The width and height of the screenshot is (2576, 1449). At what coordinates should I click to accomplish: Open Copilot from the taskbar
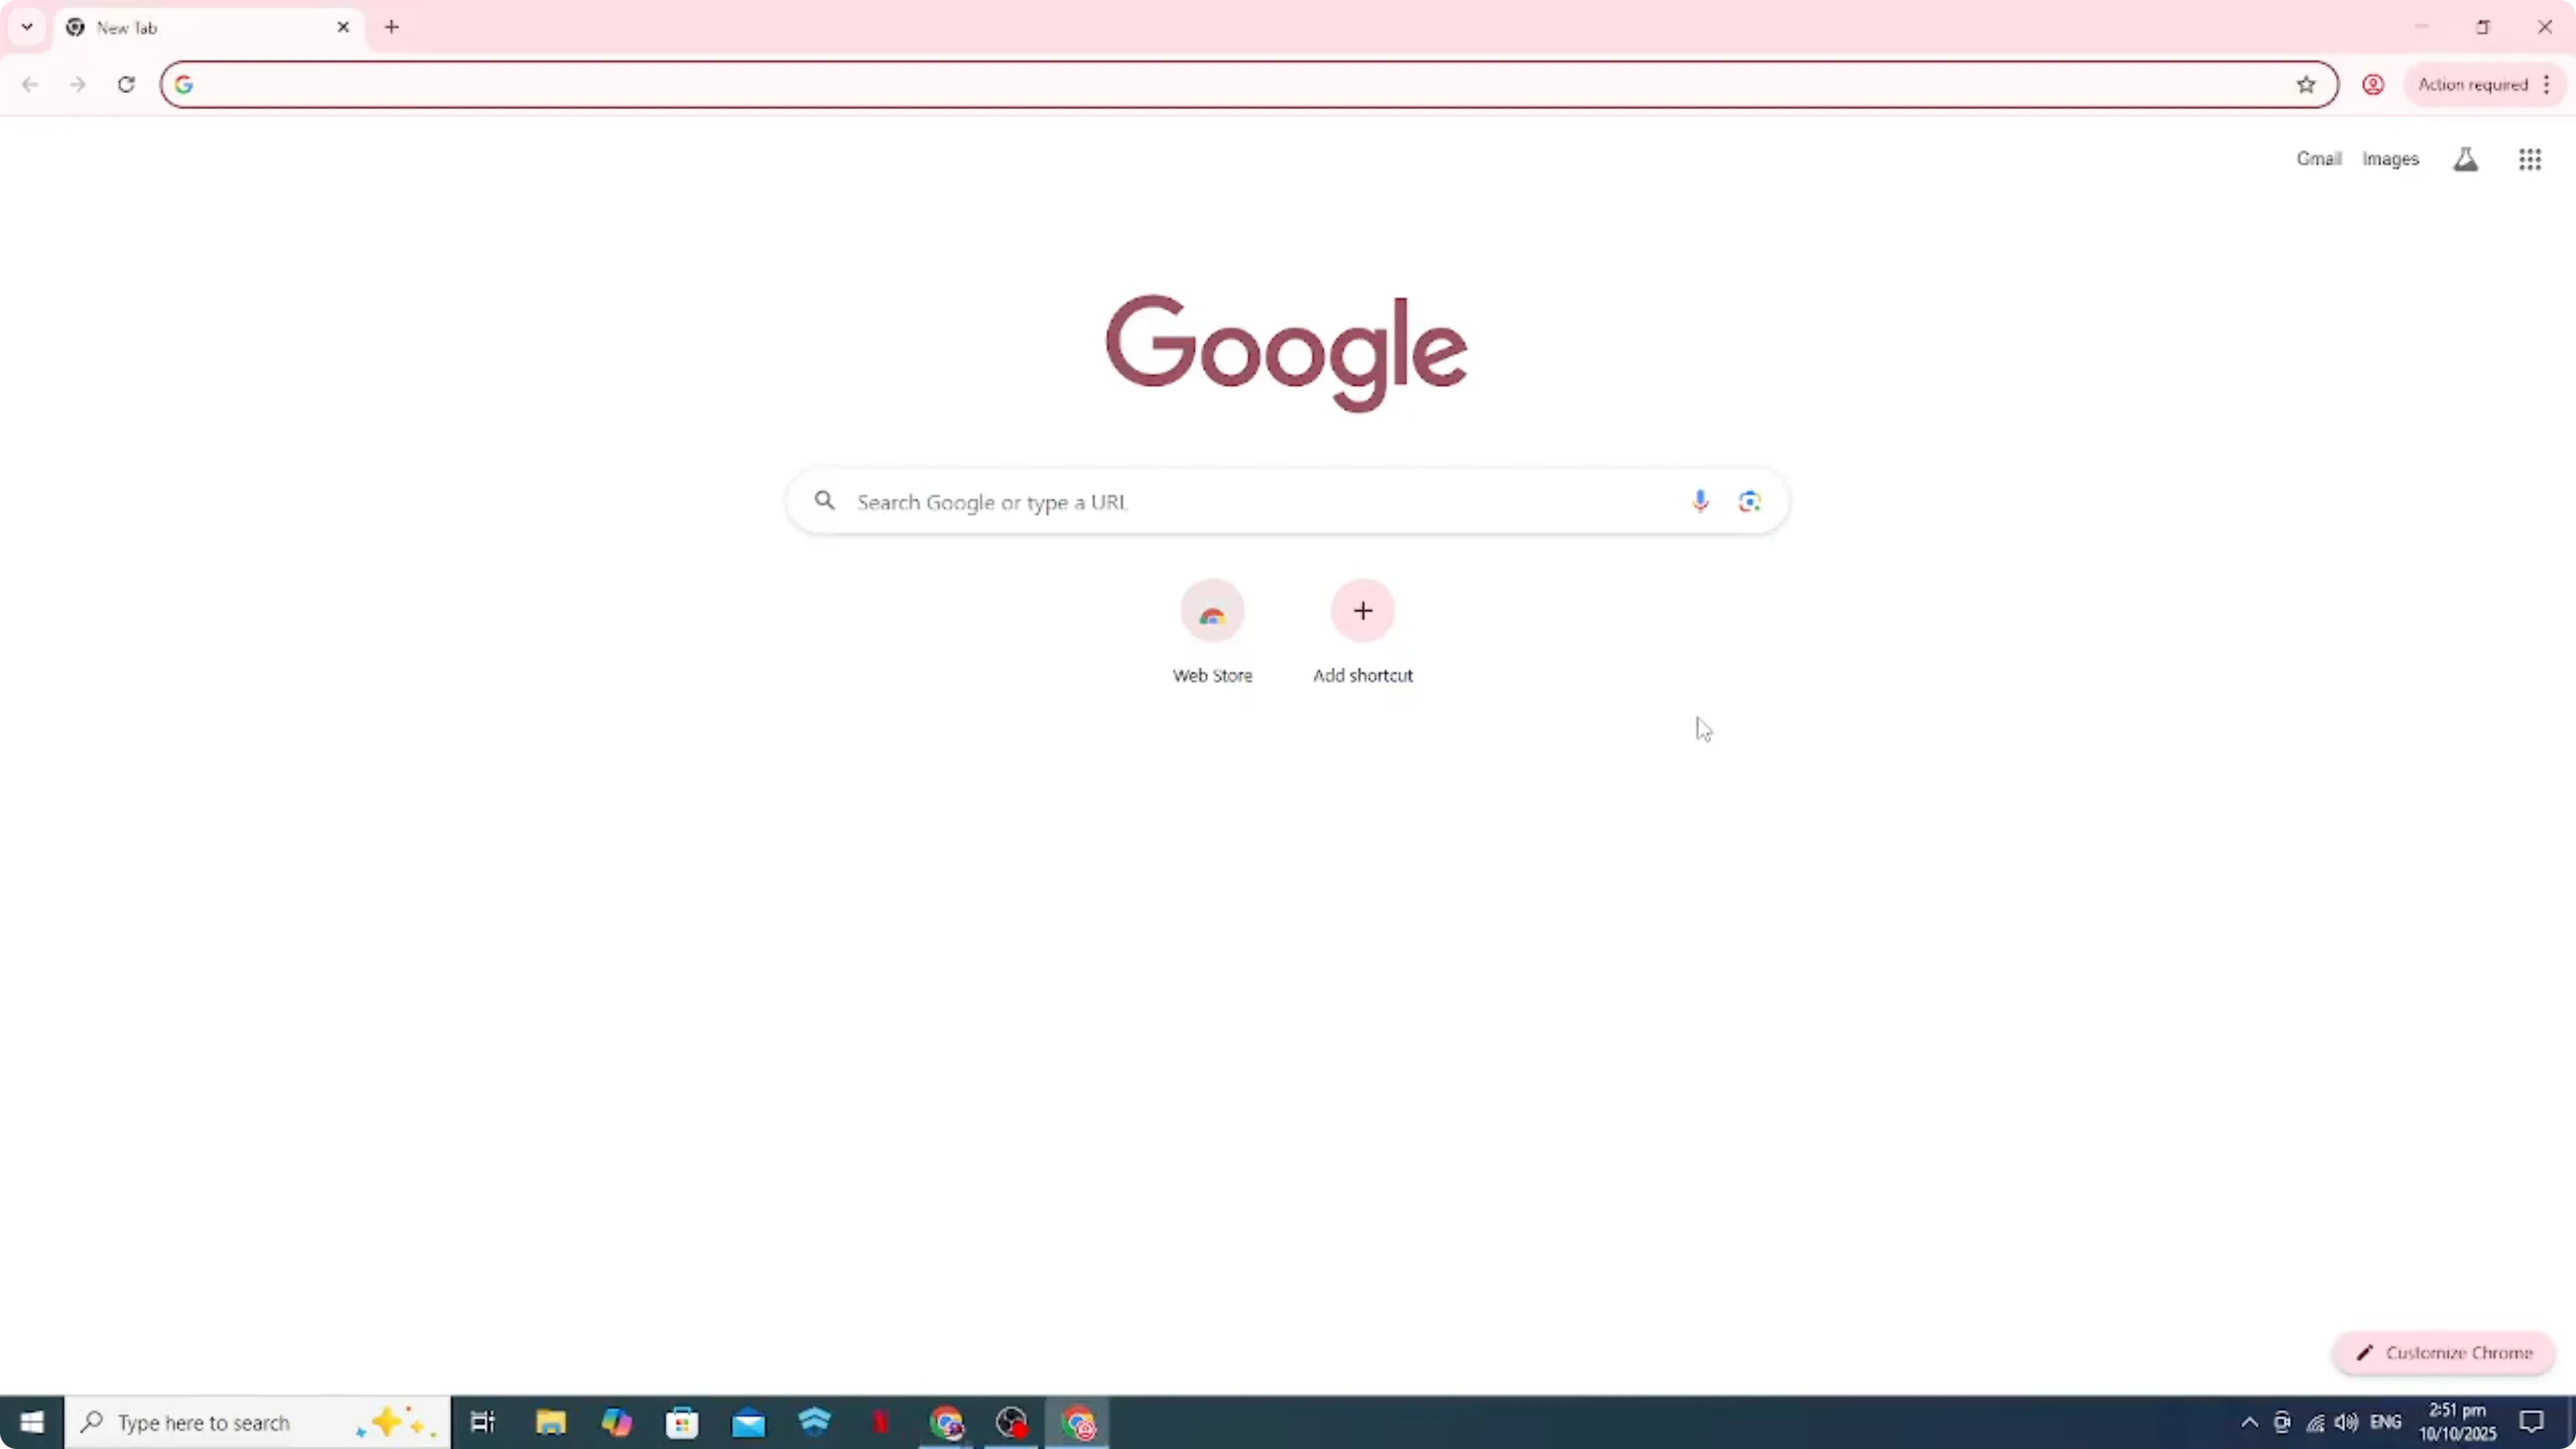pyautogui.click(x=616, y=1422)
